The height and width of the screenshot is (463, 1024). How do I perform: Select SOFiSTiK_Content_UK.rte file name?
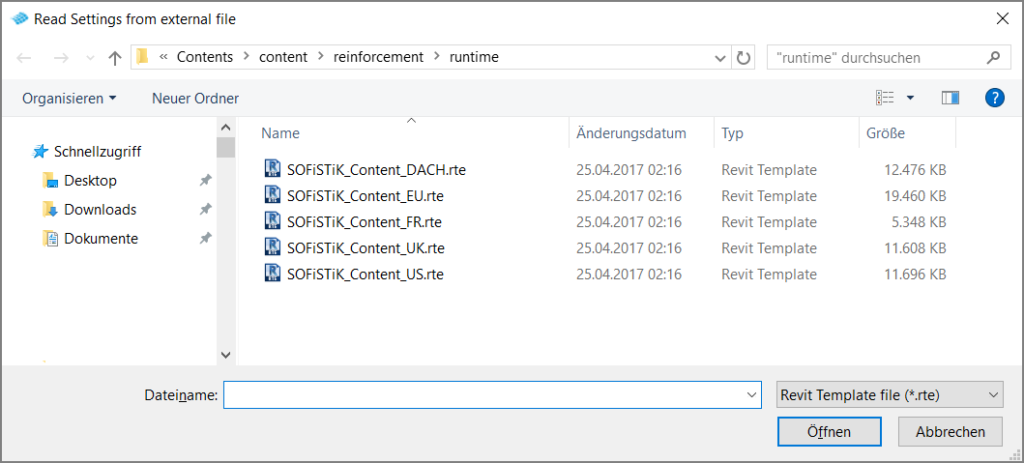coord(366,248)
